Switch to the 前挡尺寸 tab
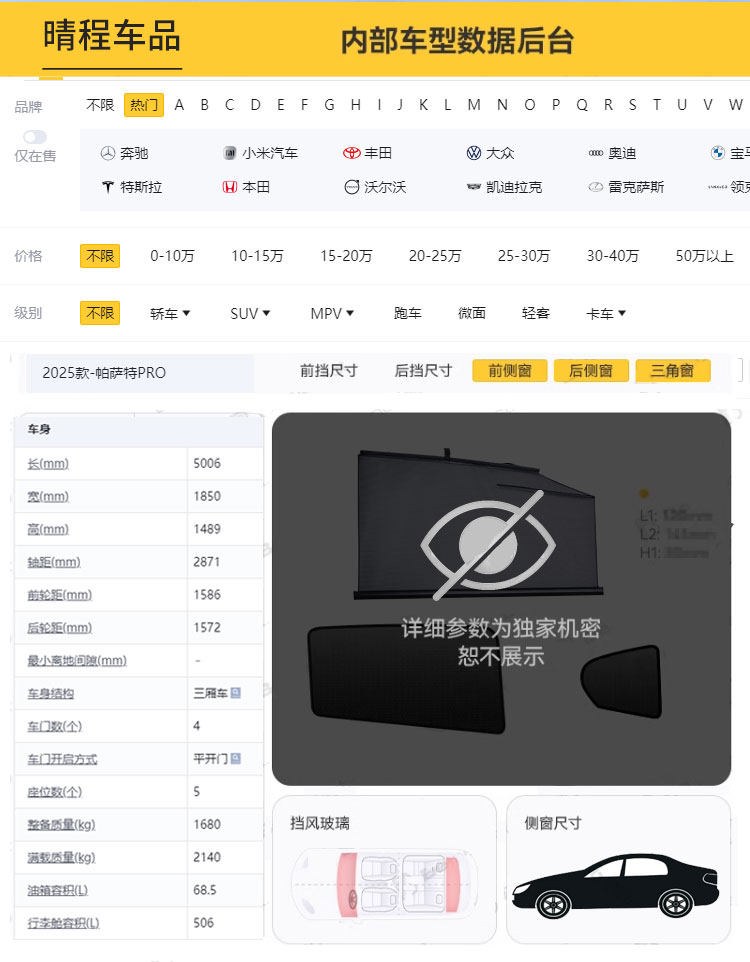This screenshot has width=750, height=962. pos(328,371)
